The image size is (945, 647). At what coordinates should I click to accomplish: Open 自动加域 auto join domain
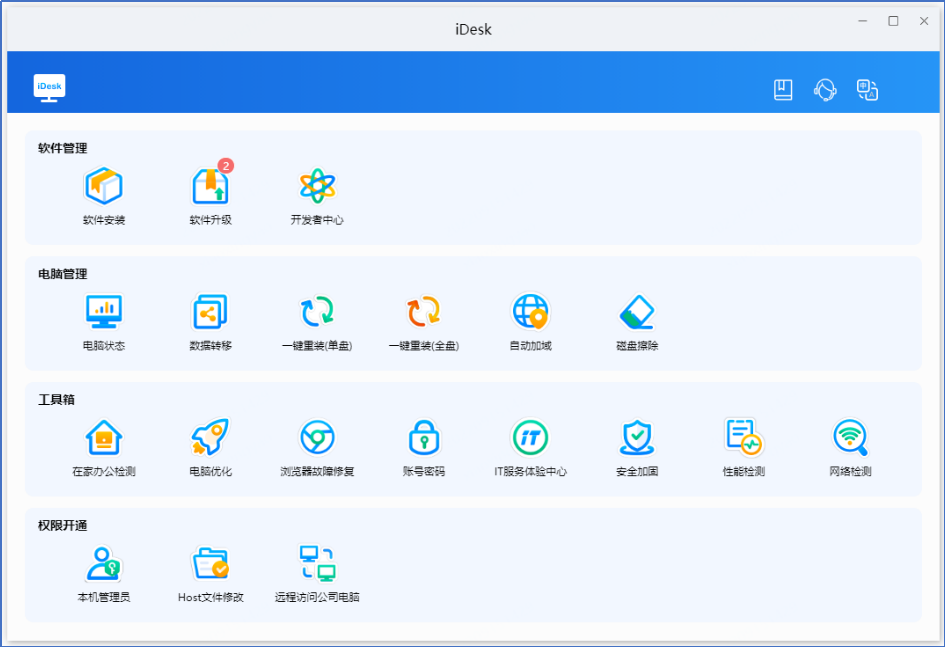click(x=530, y=311)
